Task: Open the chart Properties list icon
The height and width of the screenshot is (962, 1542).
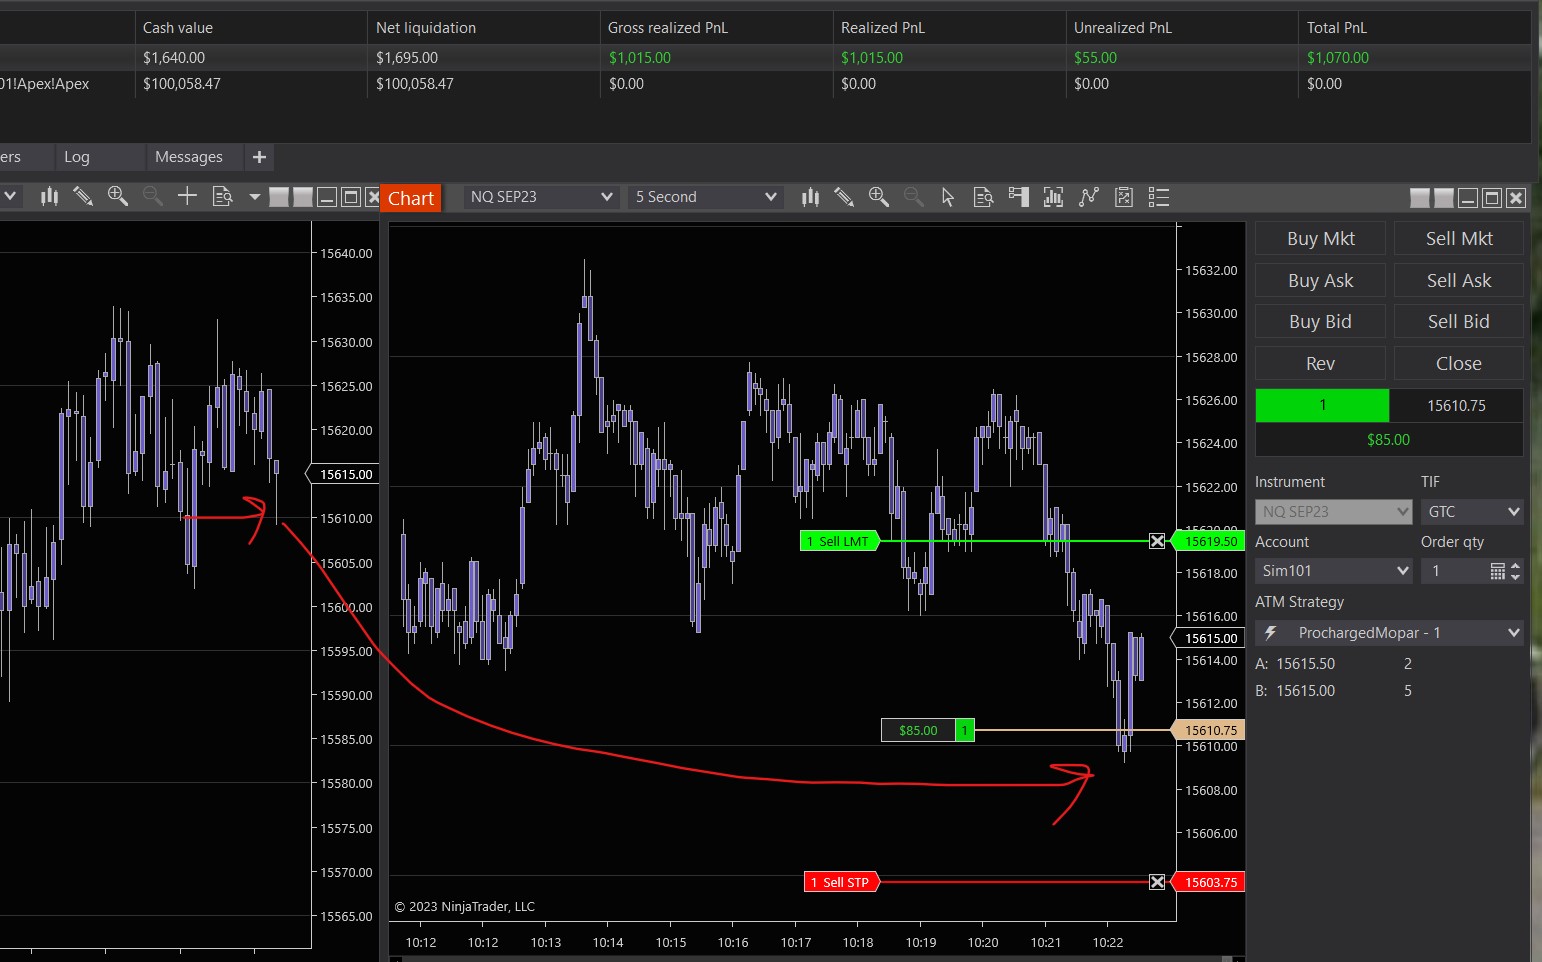Action: (1159, 197)
